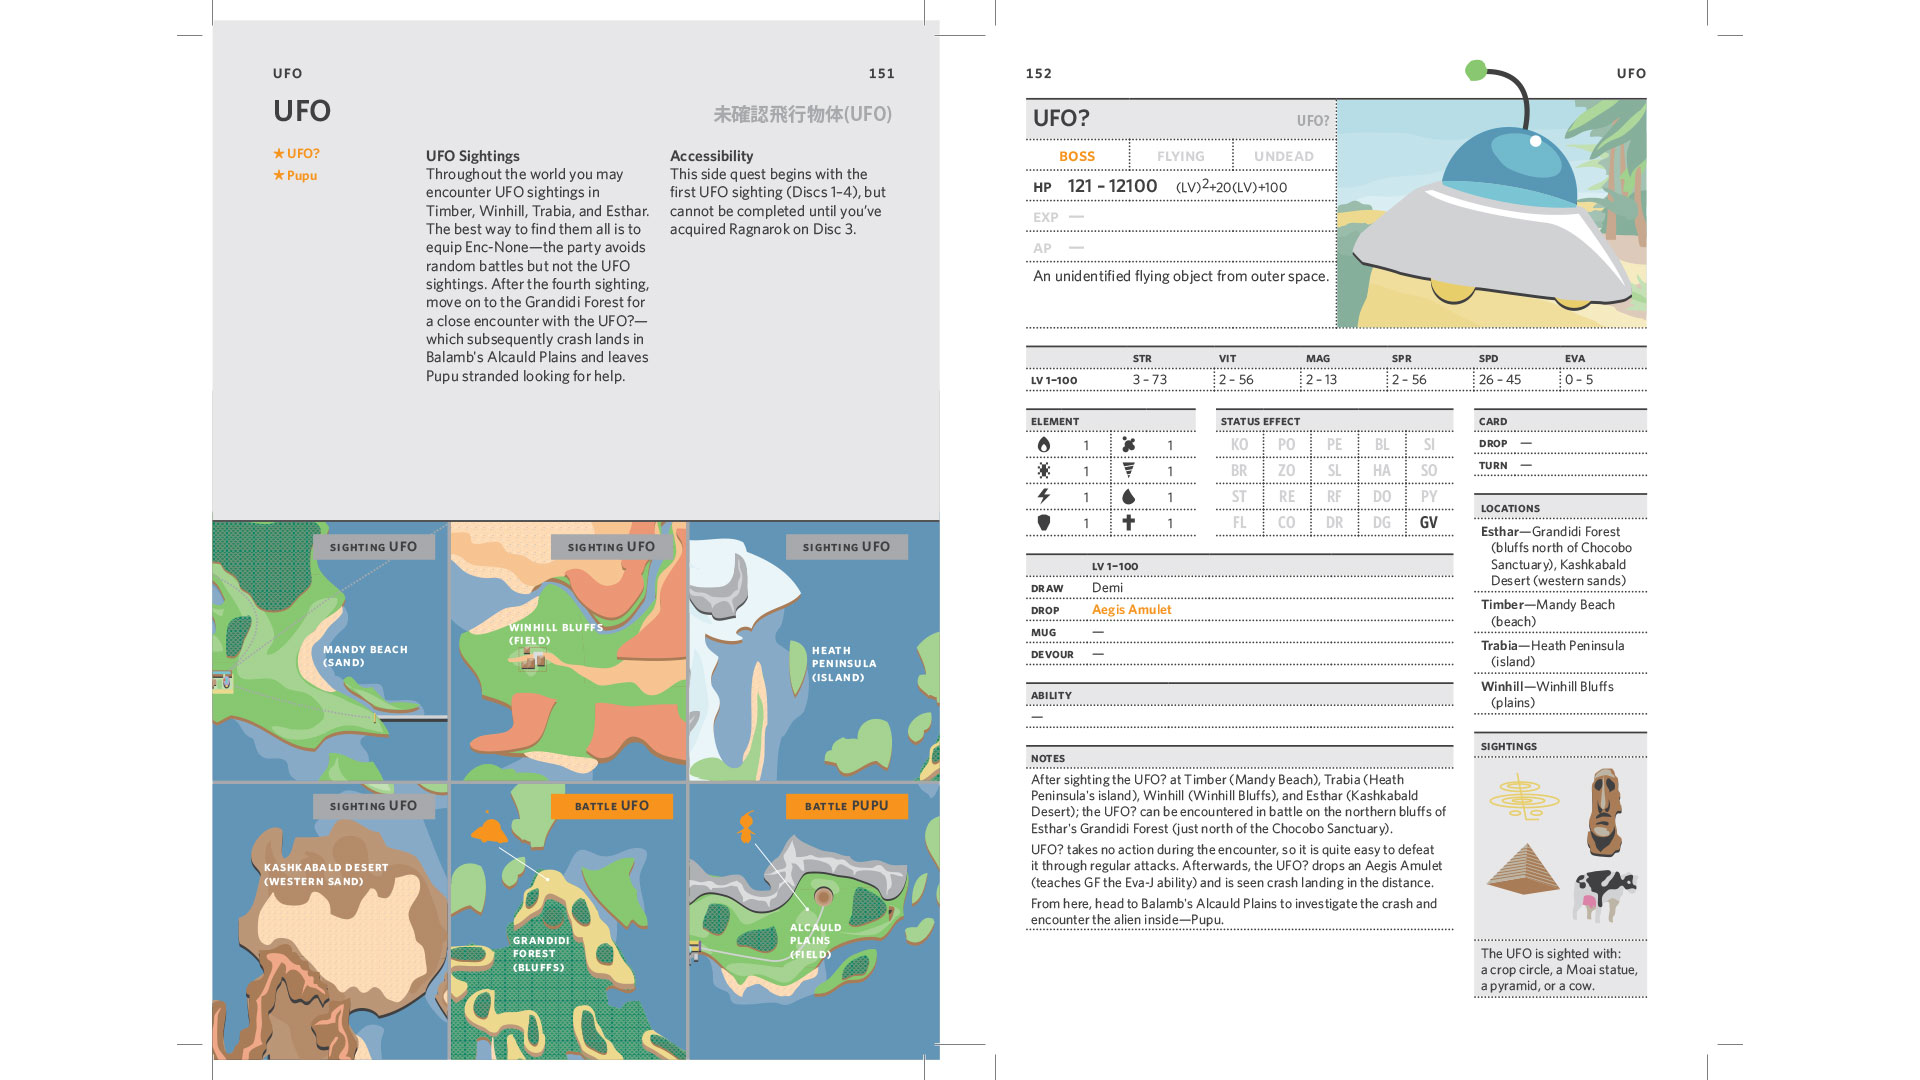Click the Aegis Amulet drop link

[x=1131, y=610]
